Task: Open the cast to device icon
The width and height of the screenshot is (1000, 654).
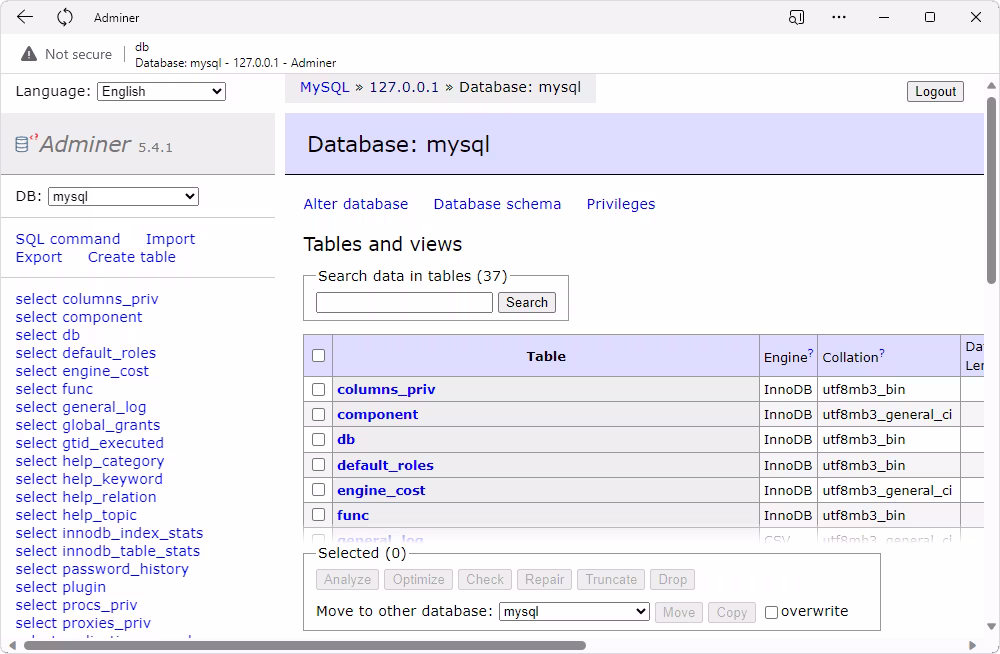Action: 796,17
